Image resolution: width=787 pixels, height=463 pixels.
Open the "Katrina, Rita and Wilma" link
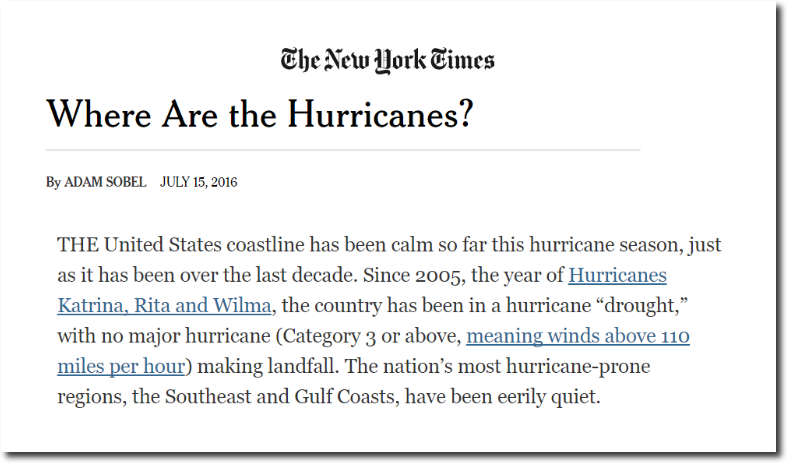click(164, 305)
